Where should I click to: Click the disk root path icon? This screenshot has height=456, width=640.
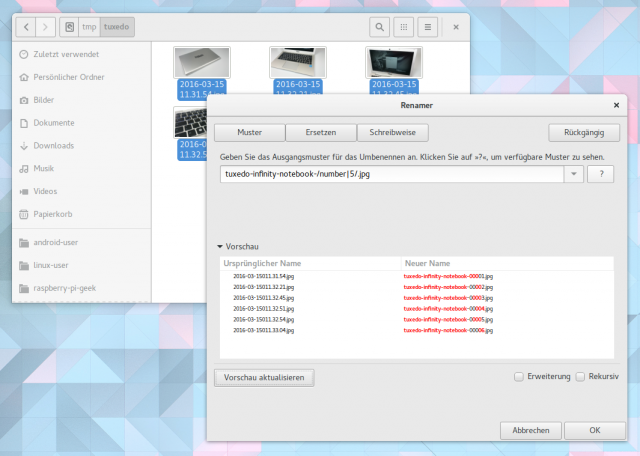[69, 27]
